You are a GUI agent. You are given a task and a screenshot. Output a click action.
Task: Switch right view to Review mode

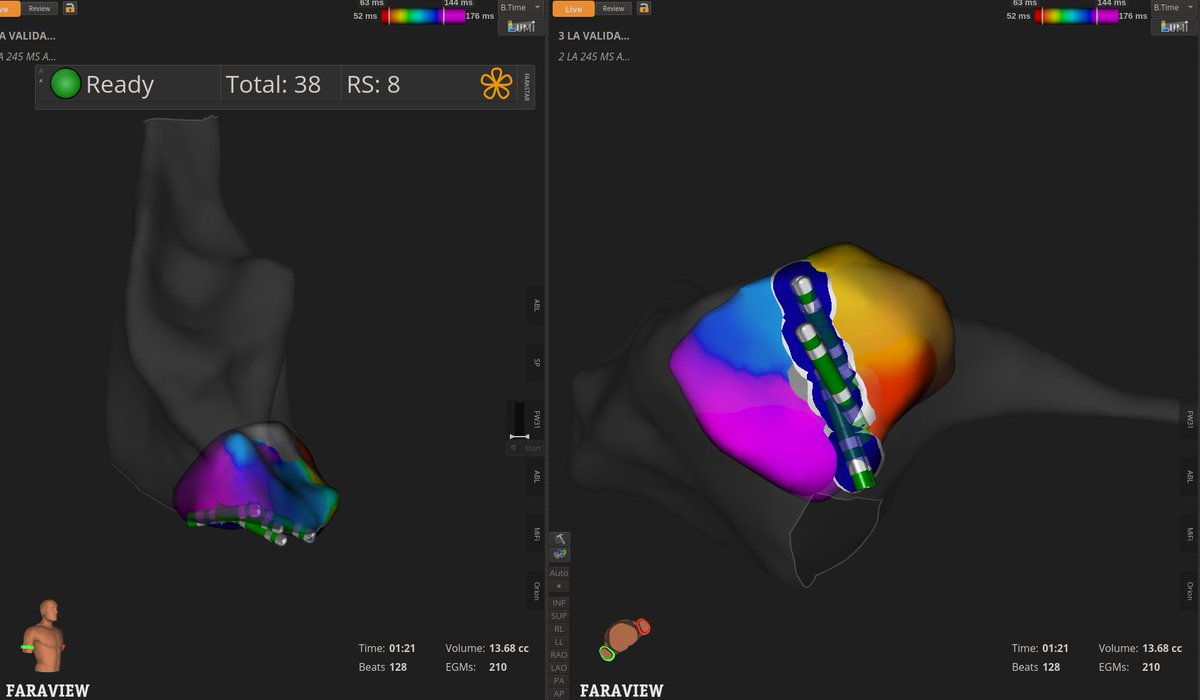tap(613, 8)
